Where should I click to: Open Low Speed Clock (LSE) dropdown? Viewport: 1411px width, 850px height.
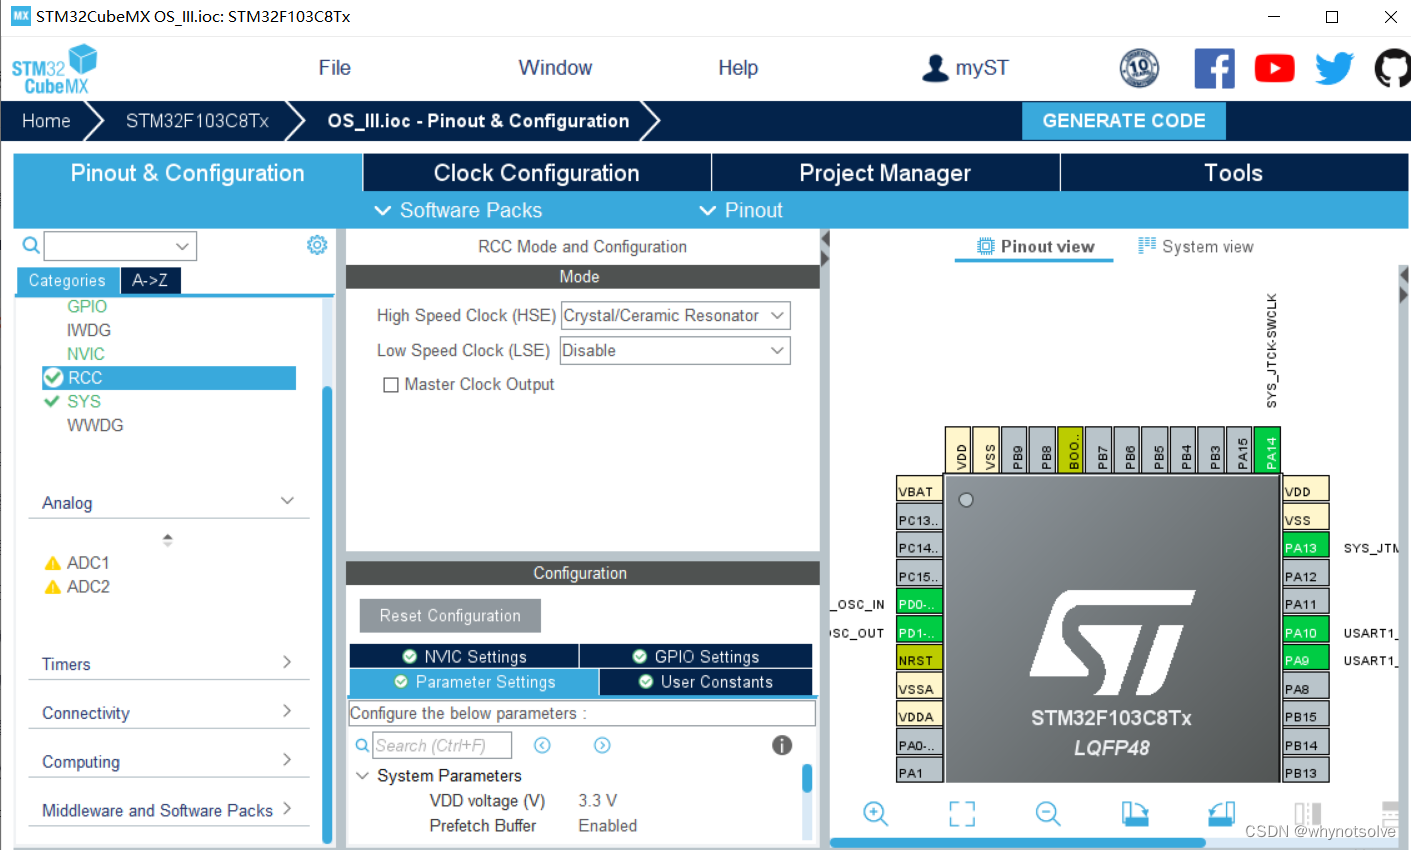pos(676,351)
